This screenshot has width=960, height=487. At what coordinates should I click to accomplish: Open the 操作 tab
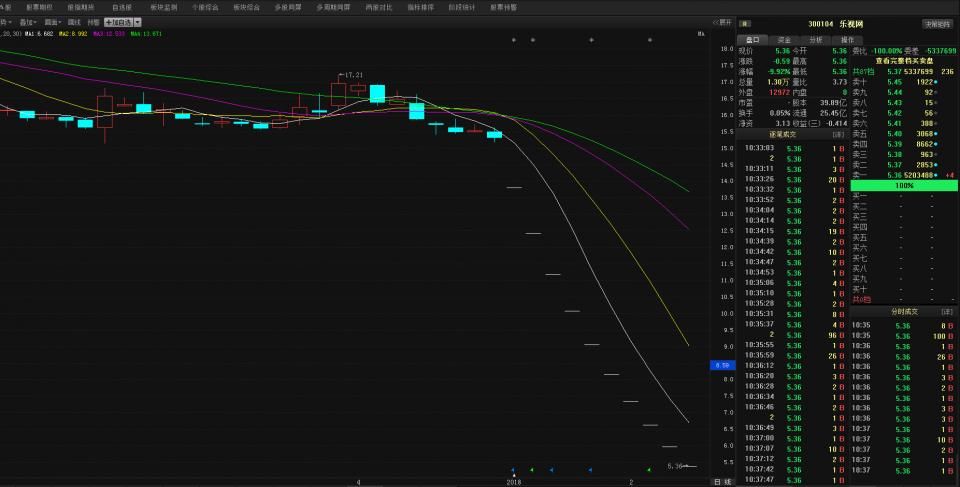pyautogui.click(x=846, y=40)
